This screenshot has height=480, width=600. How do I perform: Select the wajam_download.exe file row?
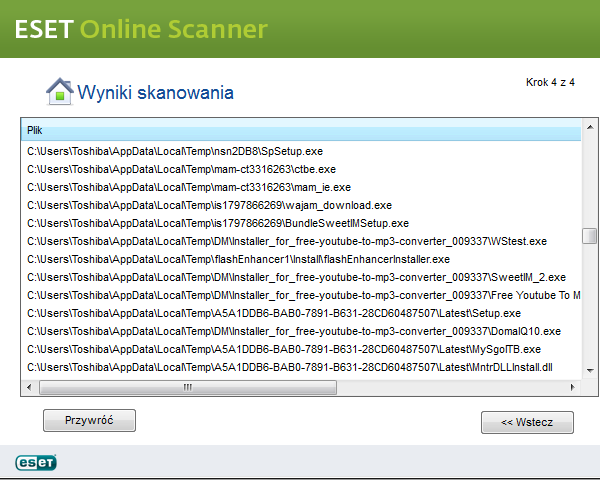coord(301,205)
